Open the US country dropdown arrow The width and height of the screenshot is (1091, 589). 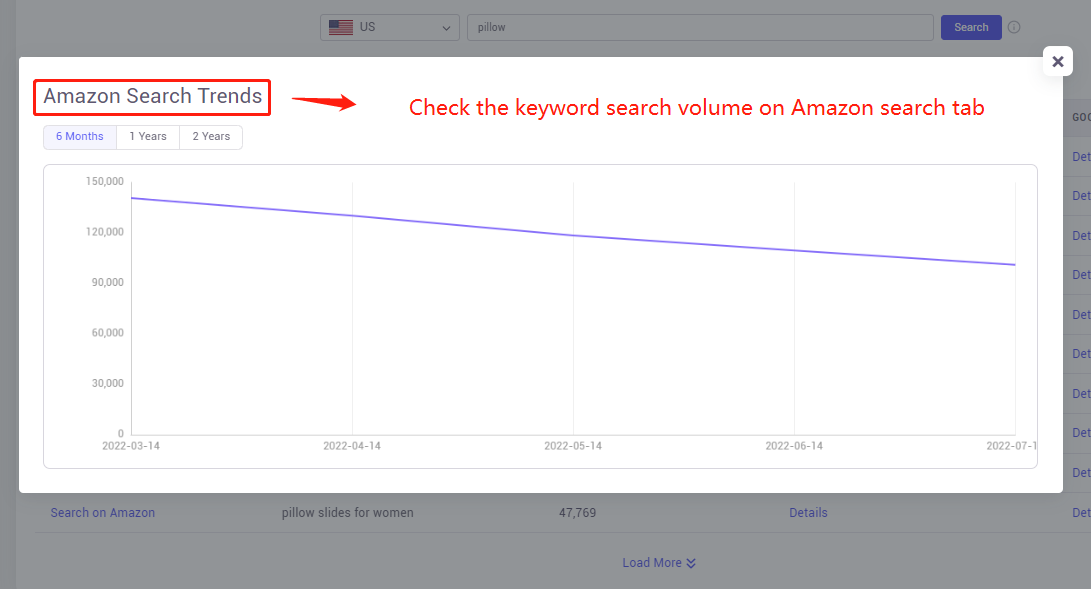click(446, 28)
